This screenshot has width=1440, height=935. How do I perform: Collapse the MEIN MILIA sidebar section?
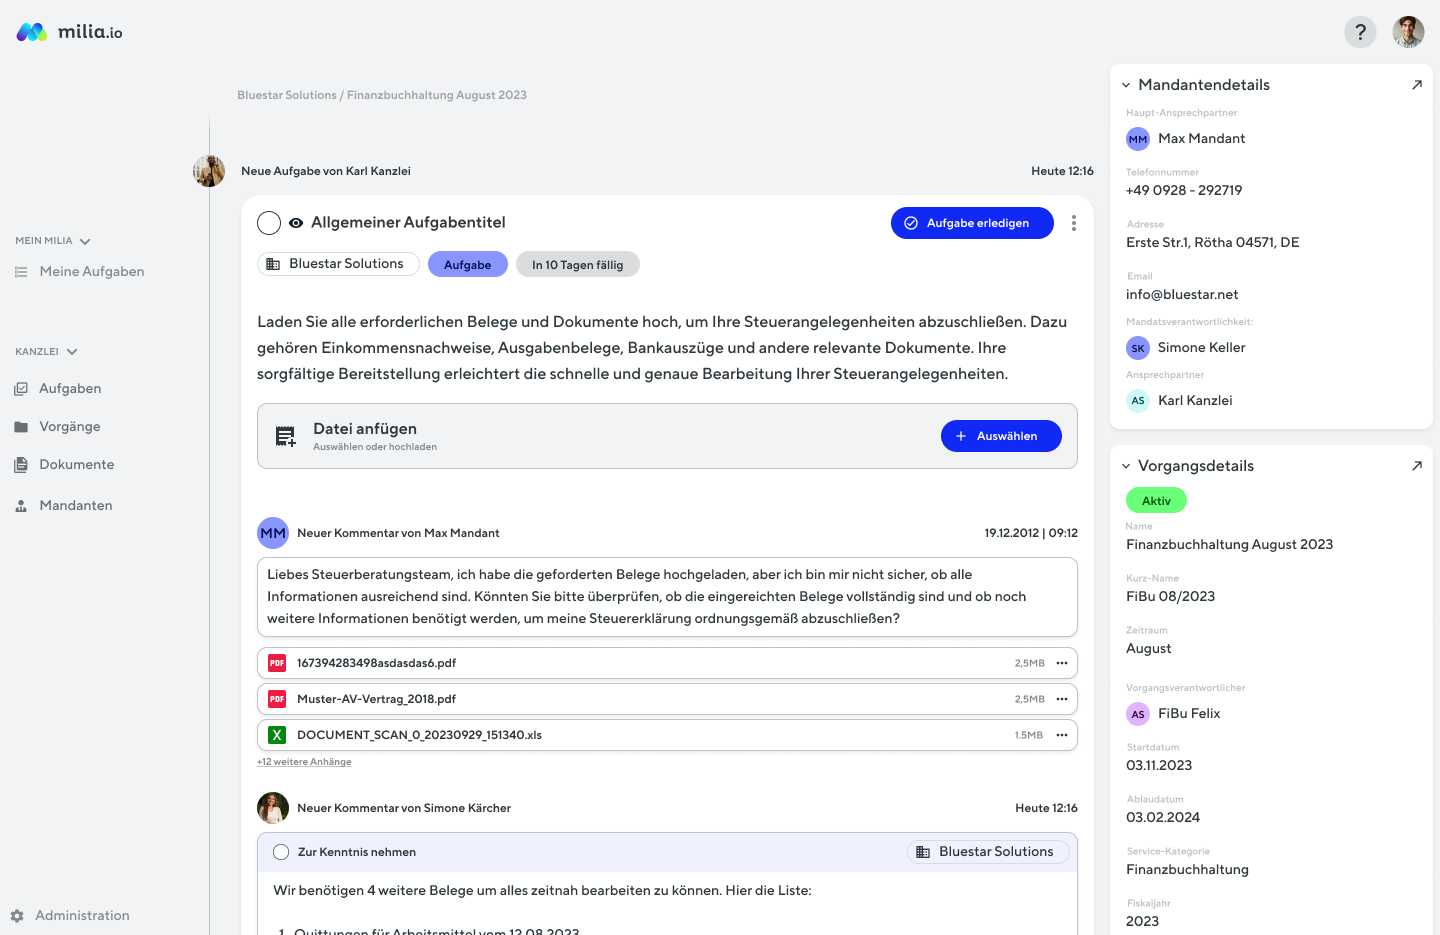coord(85,241)
